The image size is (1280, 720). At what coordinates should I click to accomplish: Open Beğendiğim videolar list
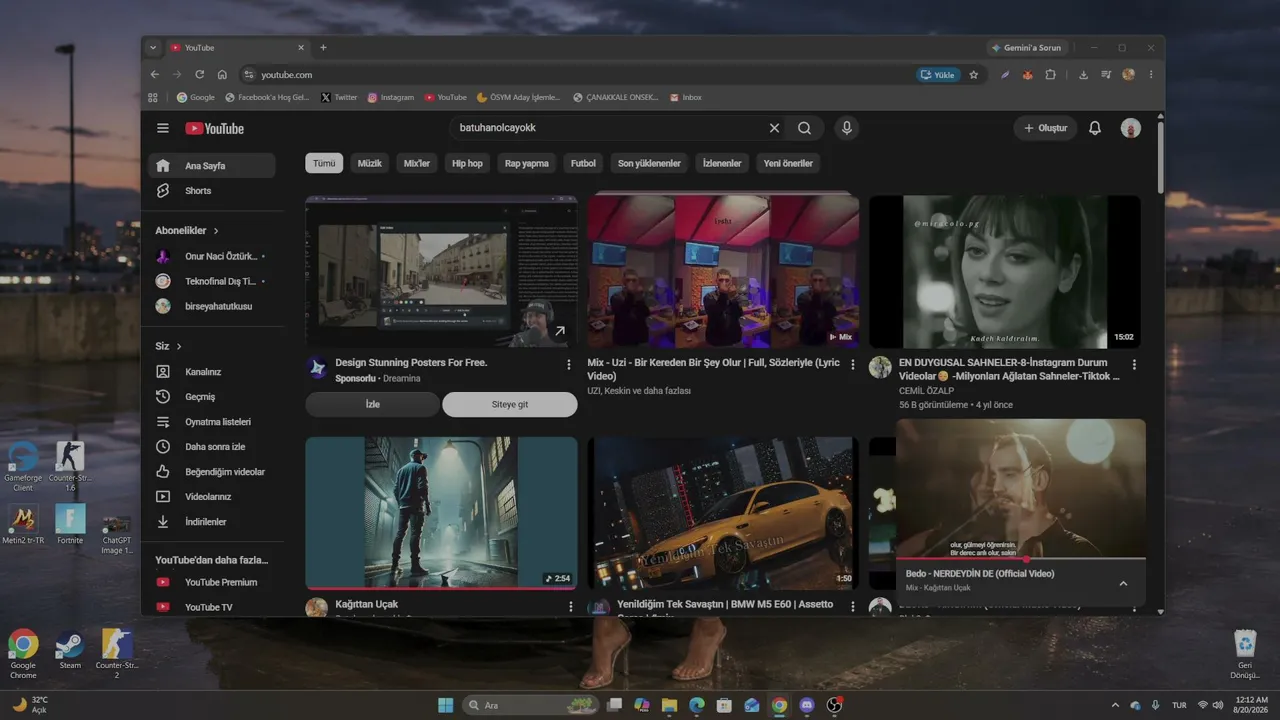pos(212,472)
